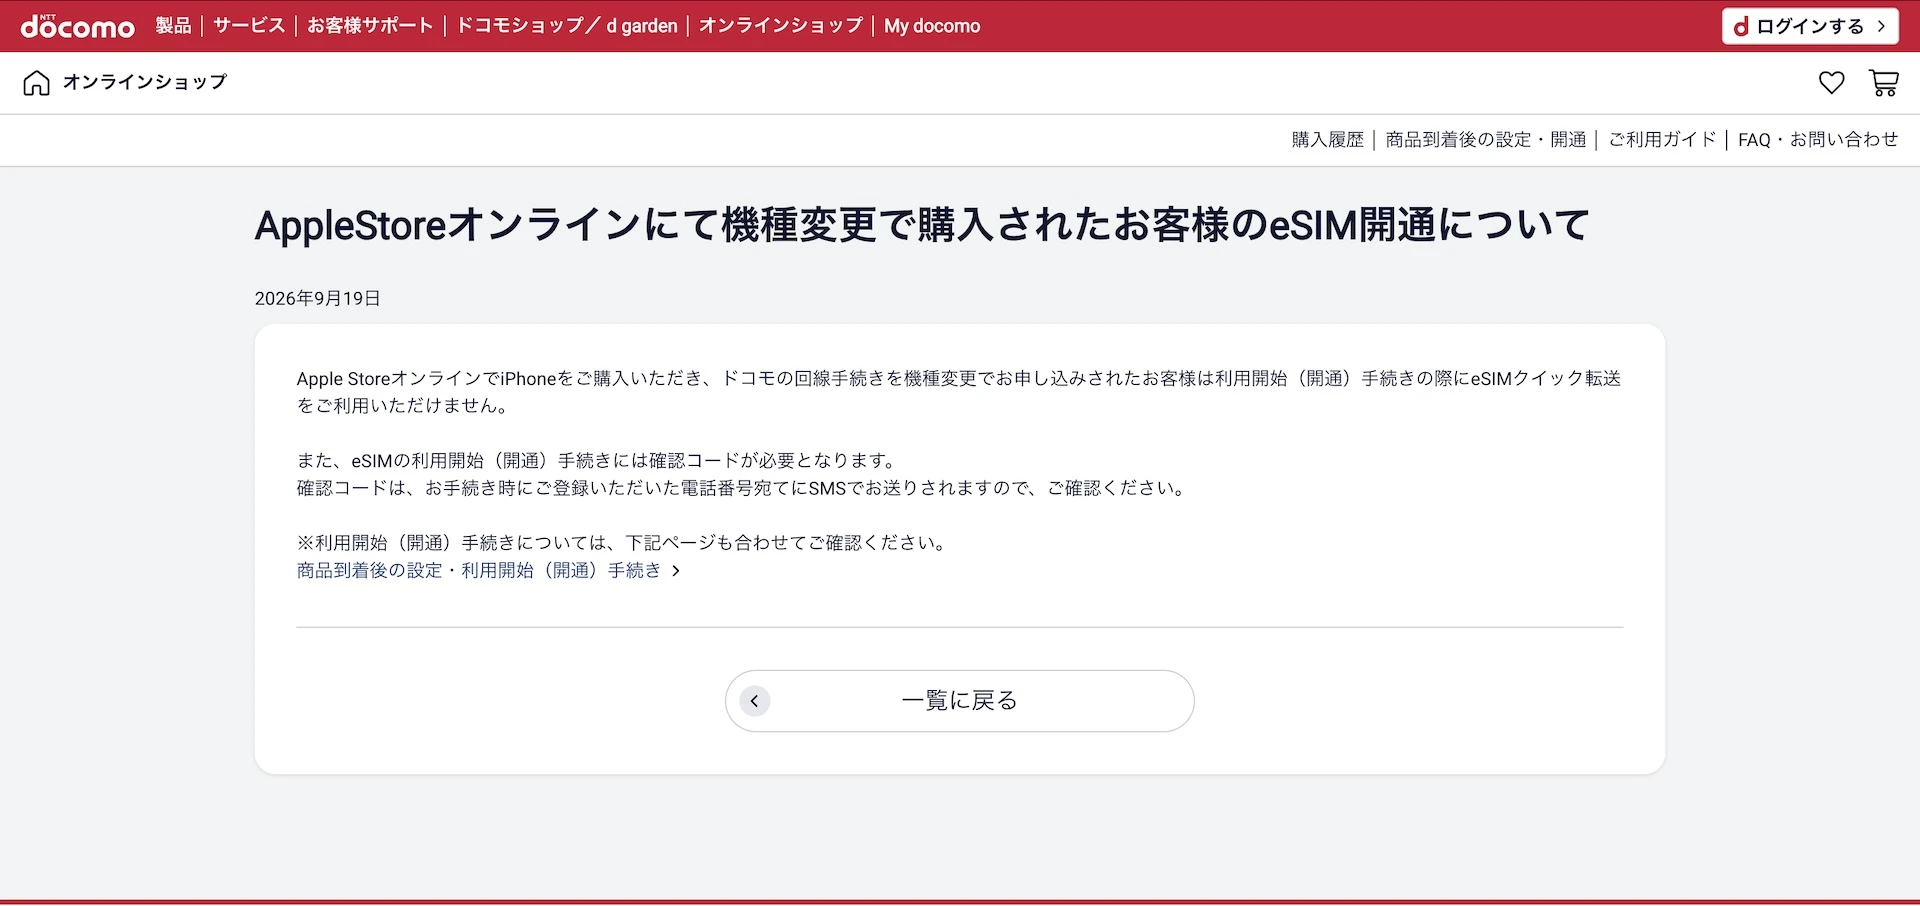Go to My docomo
The width and height of the screenshot is (1920, 906).
[932, 26]
